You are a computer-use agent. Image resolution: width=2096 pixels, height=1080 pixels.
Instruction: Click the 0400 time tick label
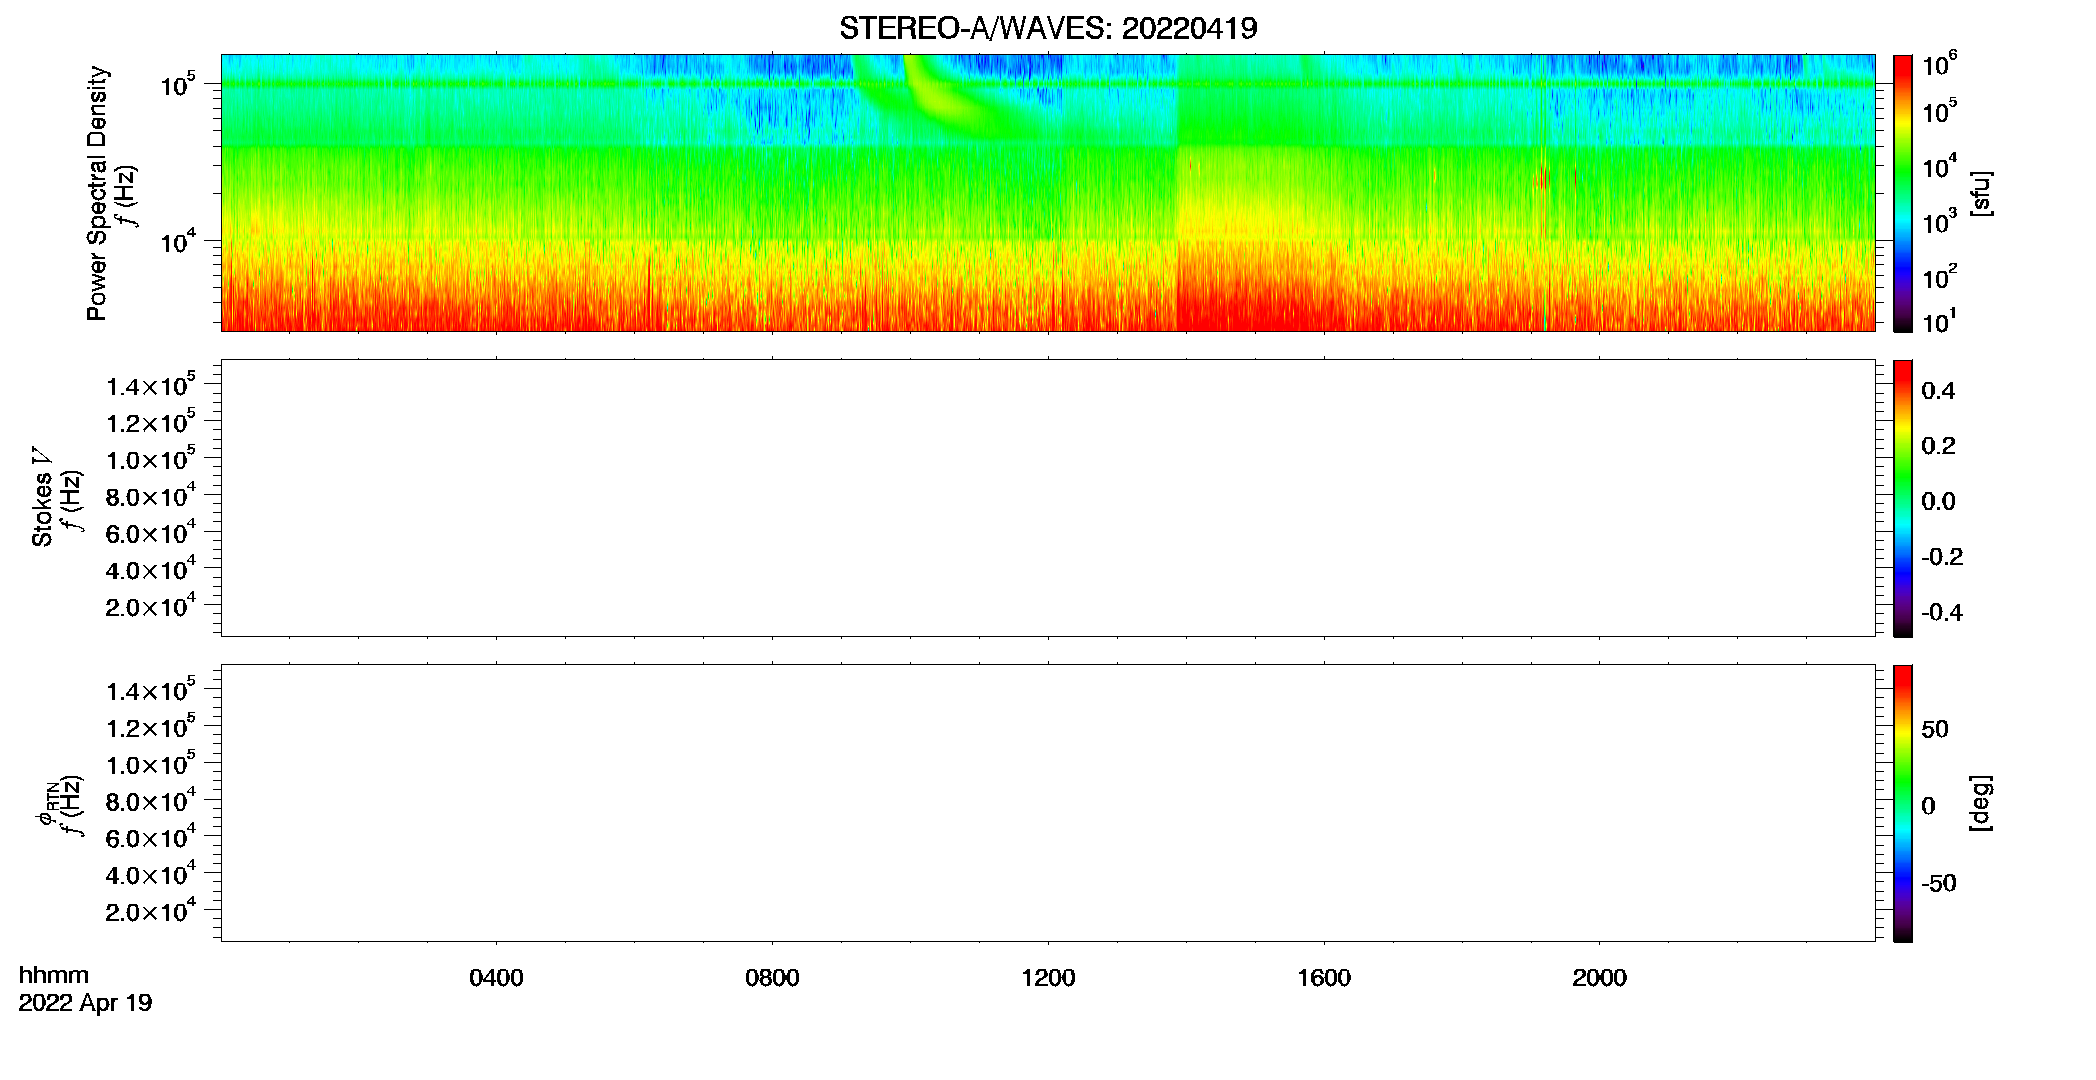coord(496,977)
